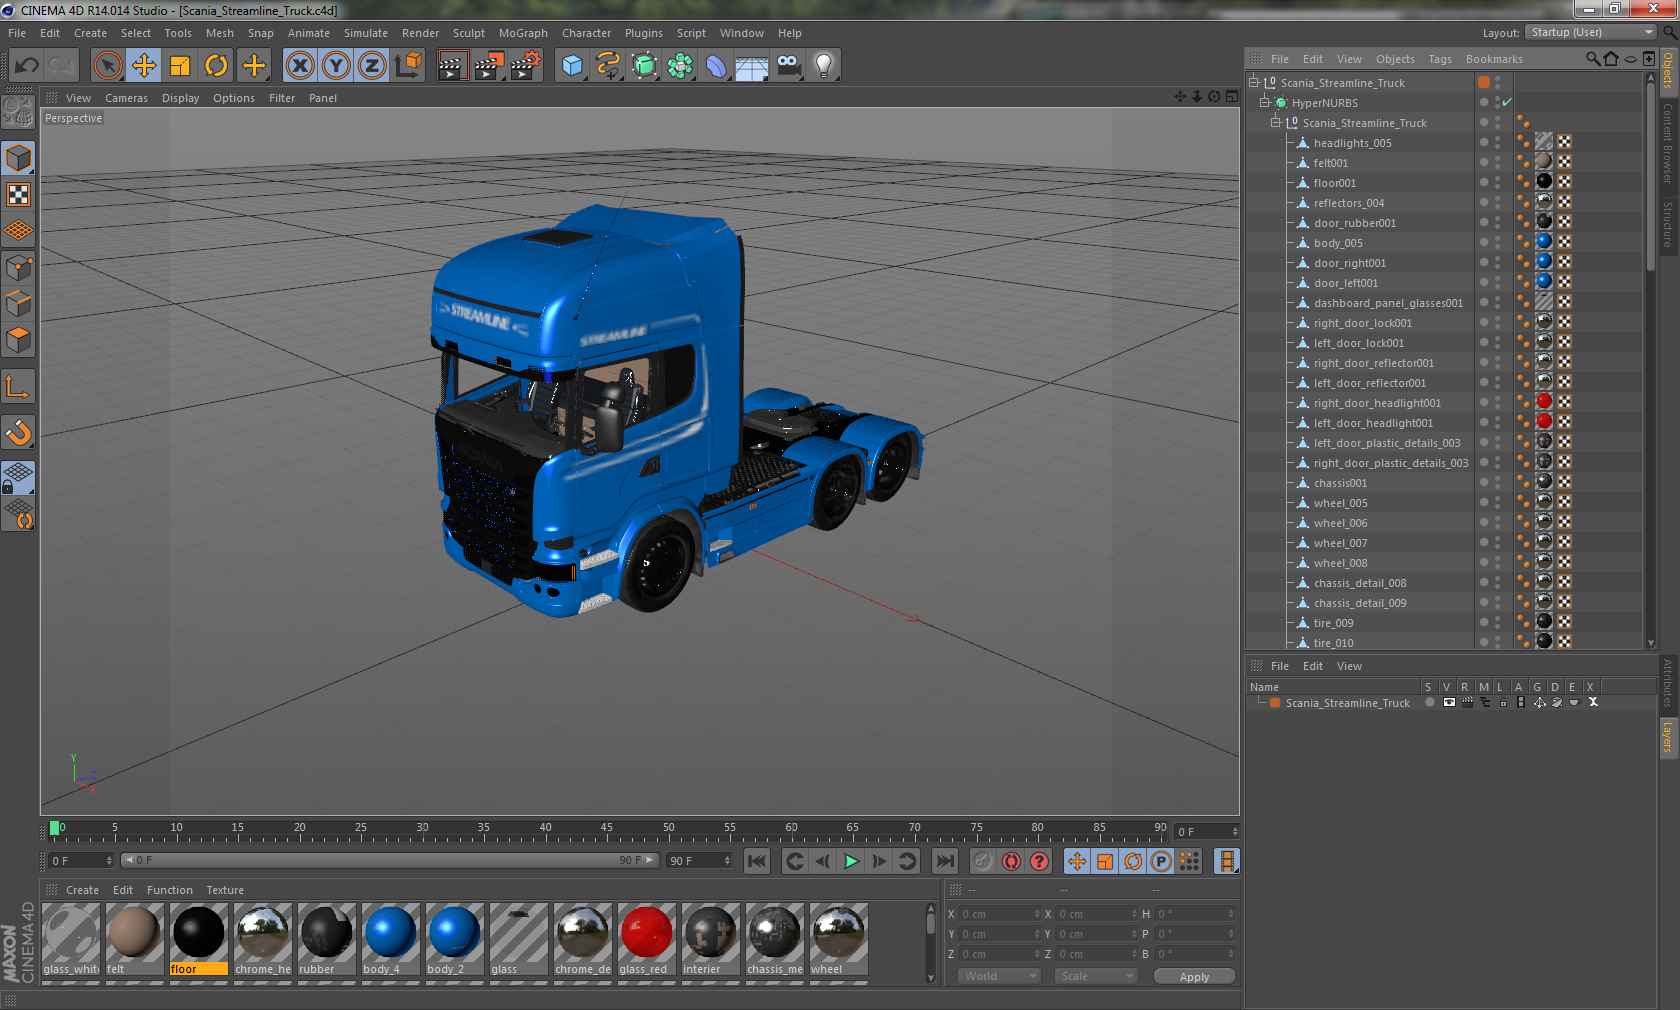This screenshot has width=1680, height=1010.
Task: Toggle X axis lock
Action: point(300,66)
